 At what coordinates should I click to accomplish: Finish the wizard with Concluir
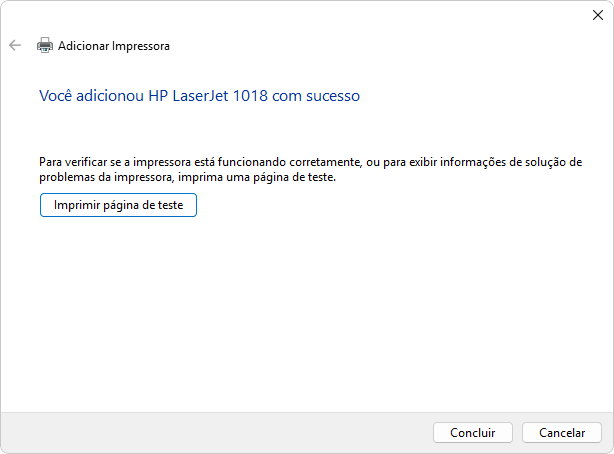(473, 432)
